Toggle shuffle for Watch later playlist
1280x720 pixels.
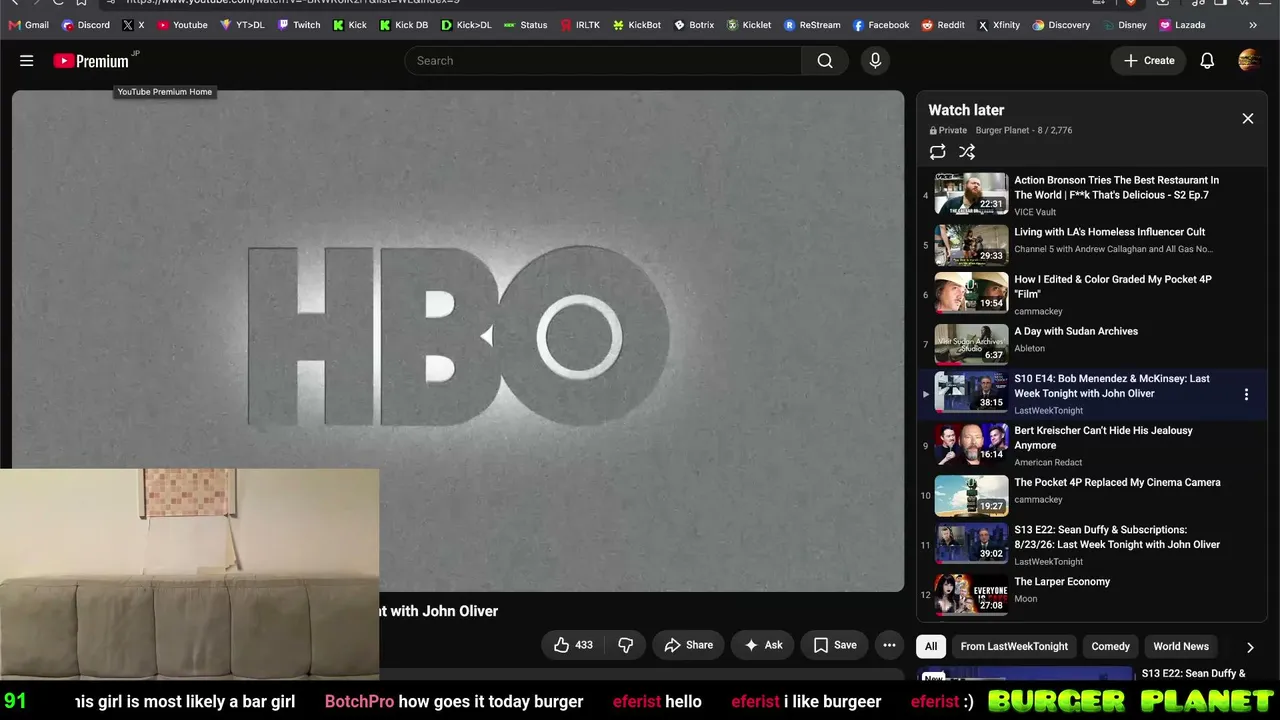967,152
